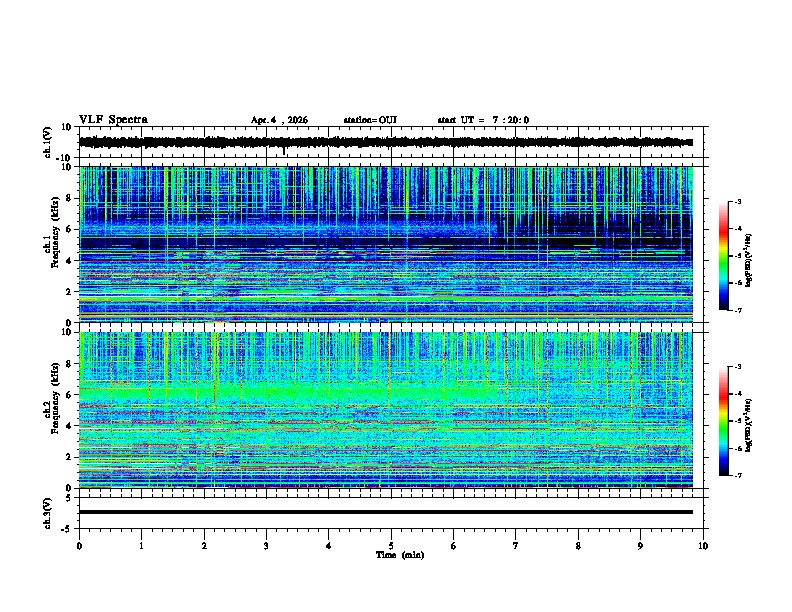
Task: Click the ch.1 spectrogram color scale bar
Action: click(x=723, y=256)
